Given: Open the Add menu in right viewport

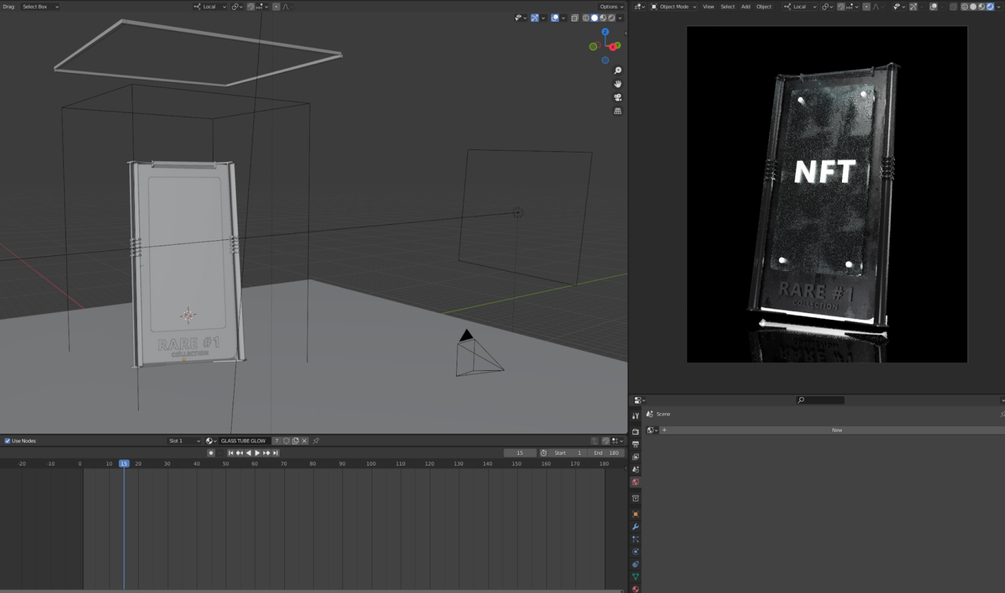Looking at the screenshot, I should coord(745,6).
